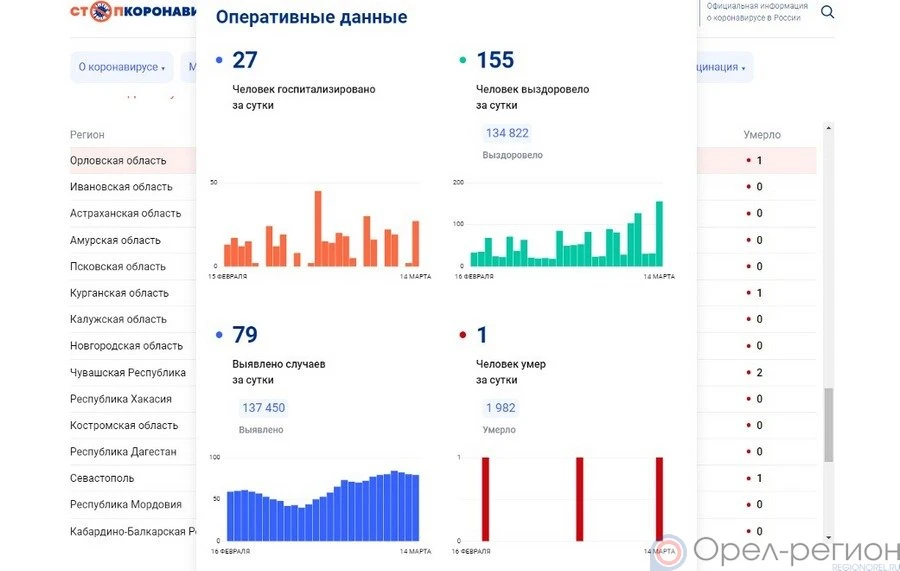
Task: Click the green dot beside 155 recovered
Action: point(463,60)
